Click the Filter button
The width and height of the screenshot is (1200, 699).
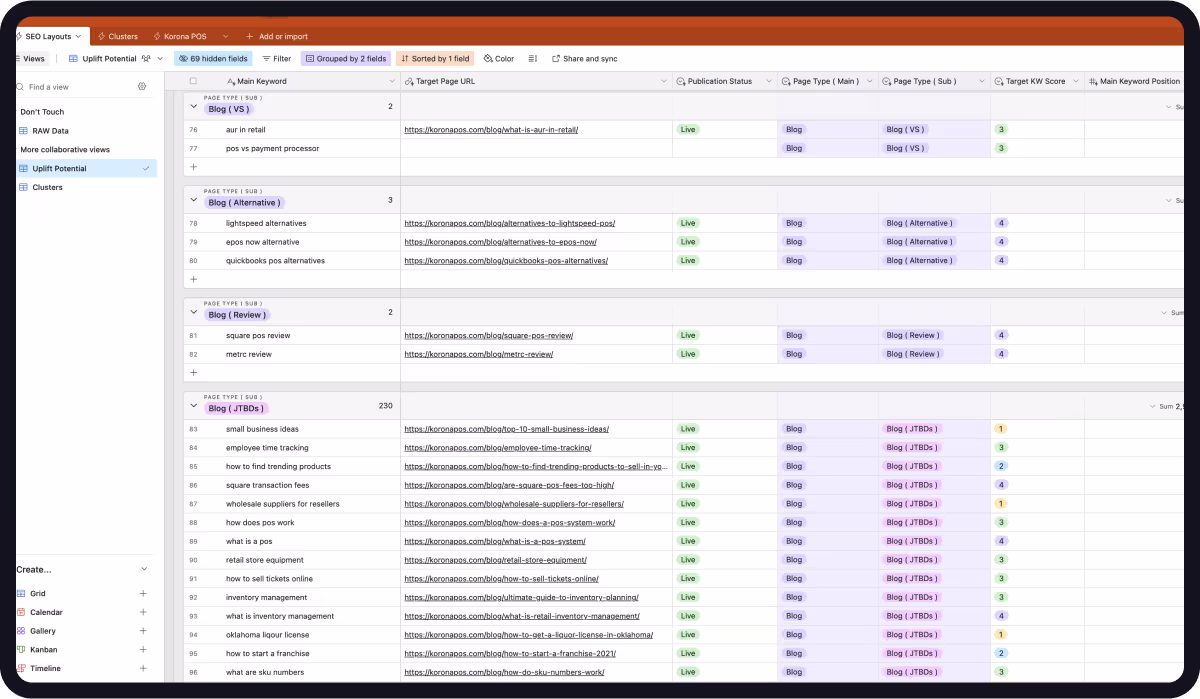point(276,59)
